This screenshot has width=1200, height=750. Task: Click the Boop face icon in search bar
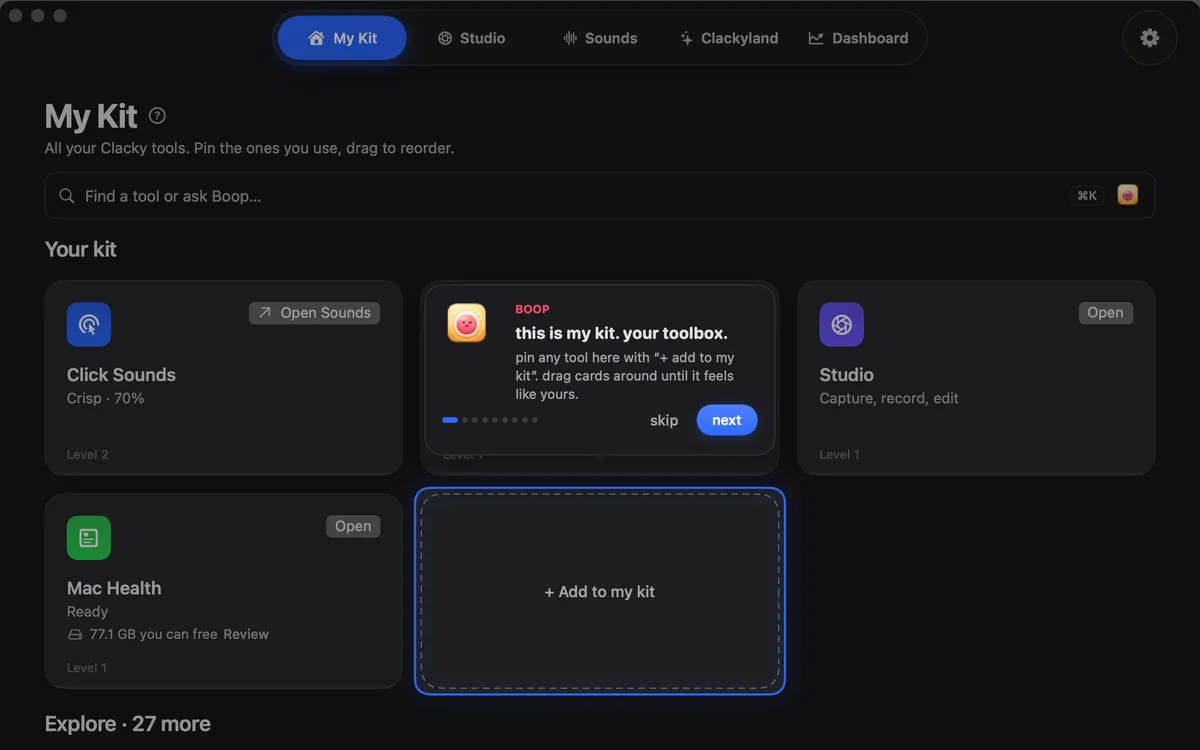1128,196
